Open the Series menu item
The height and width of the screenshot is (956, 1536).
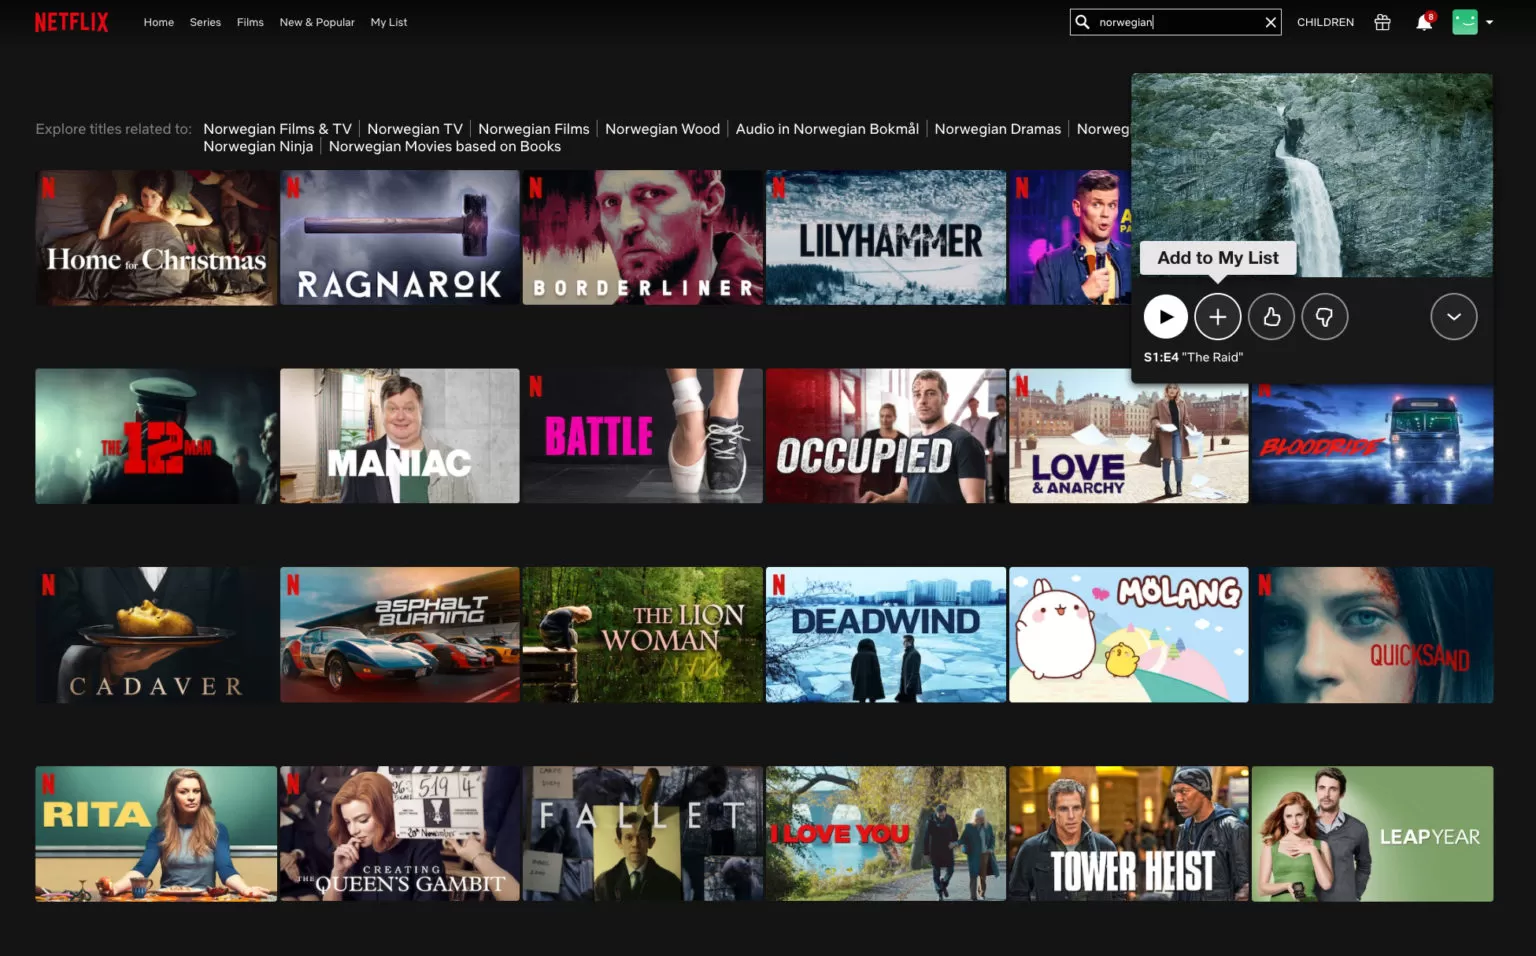[205, 21]
